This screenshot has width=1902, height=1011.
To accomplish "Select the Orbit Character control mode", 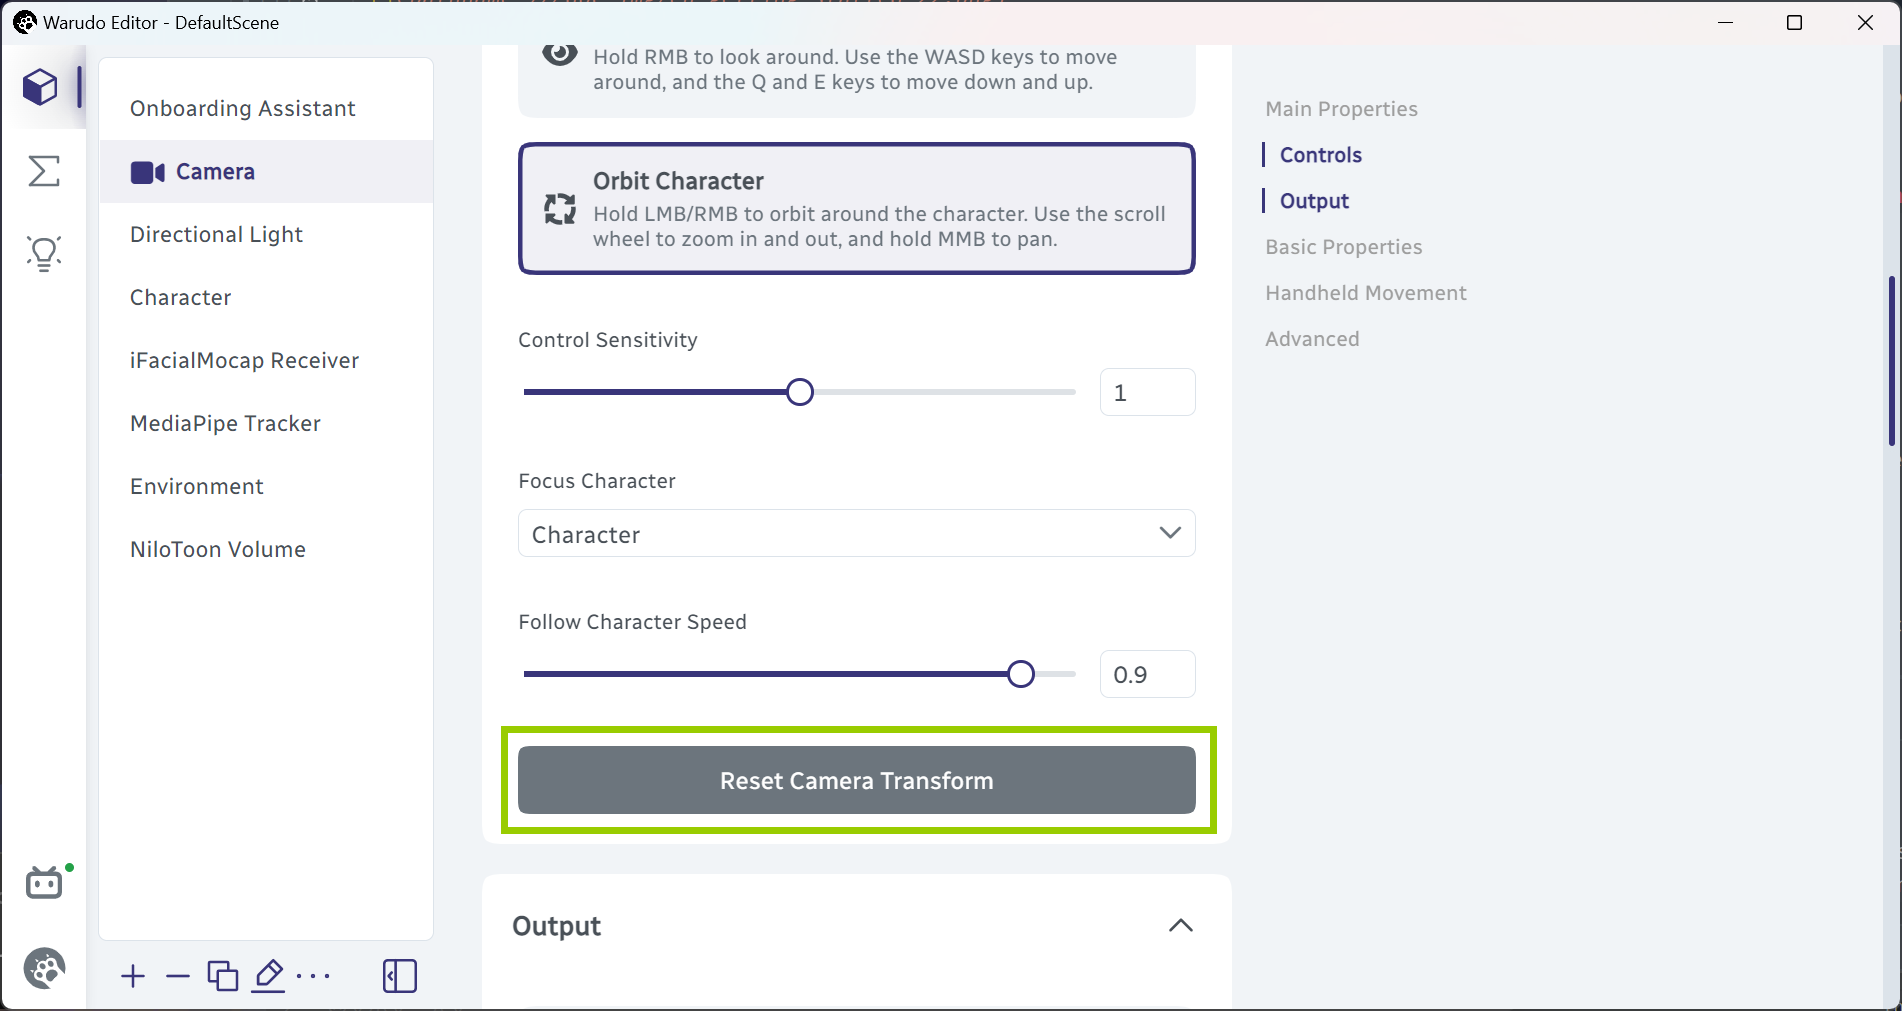I will 857,209.
